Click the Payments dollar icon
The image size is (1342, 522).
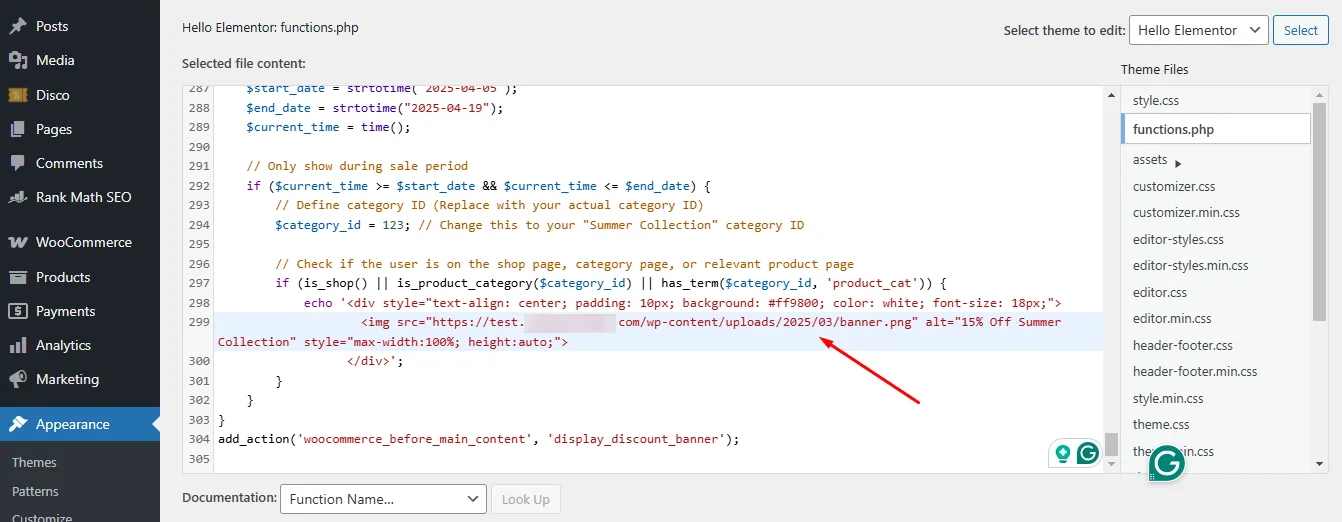[18, 311]
